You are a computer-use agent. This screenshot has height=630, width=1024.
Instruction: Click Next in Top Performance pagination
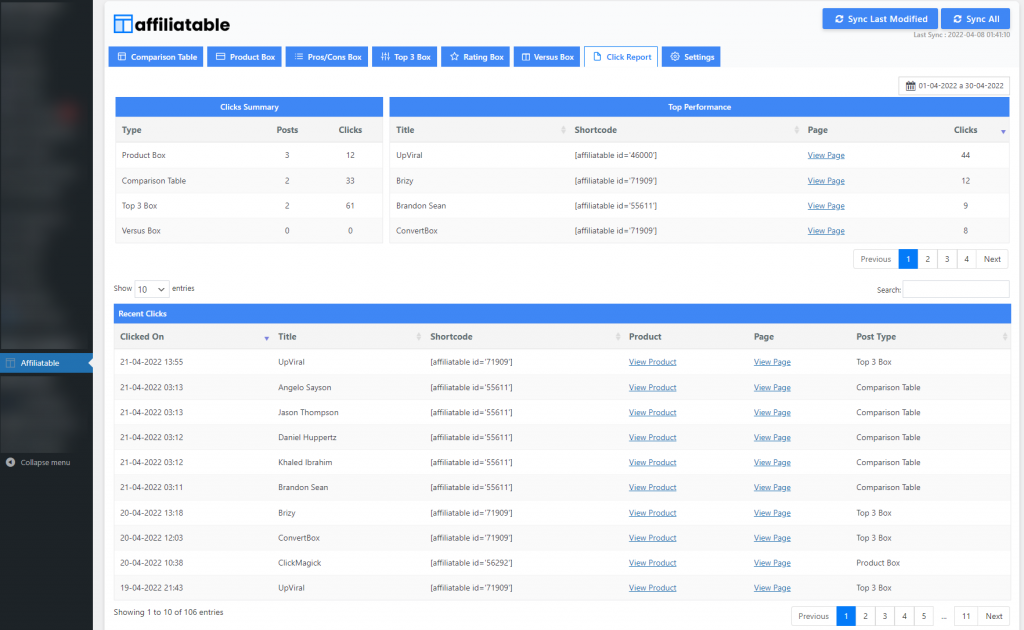[x=992, y=259]
